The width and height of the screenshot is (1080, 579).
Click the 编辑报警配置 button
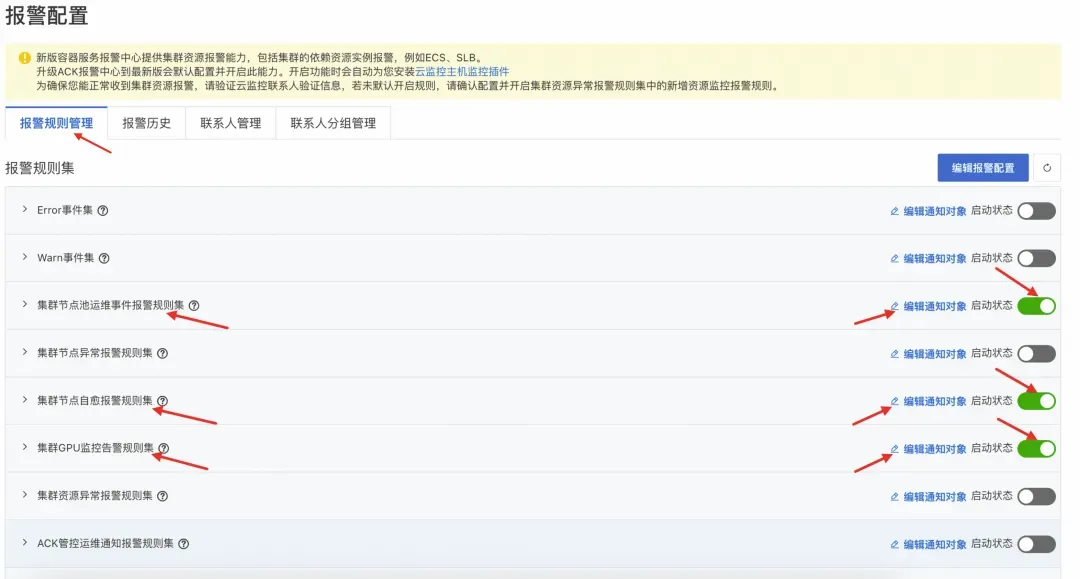pyautogui.click(x=983, y=168)
